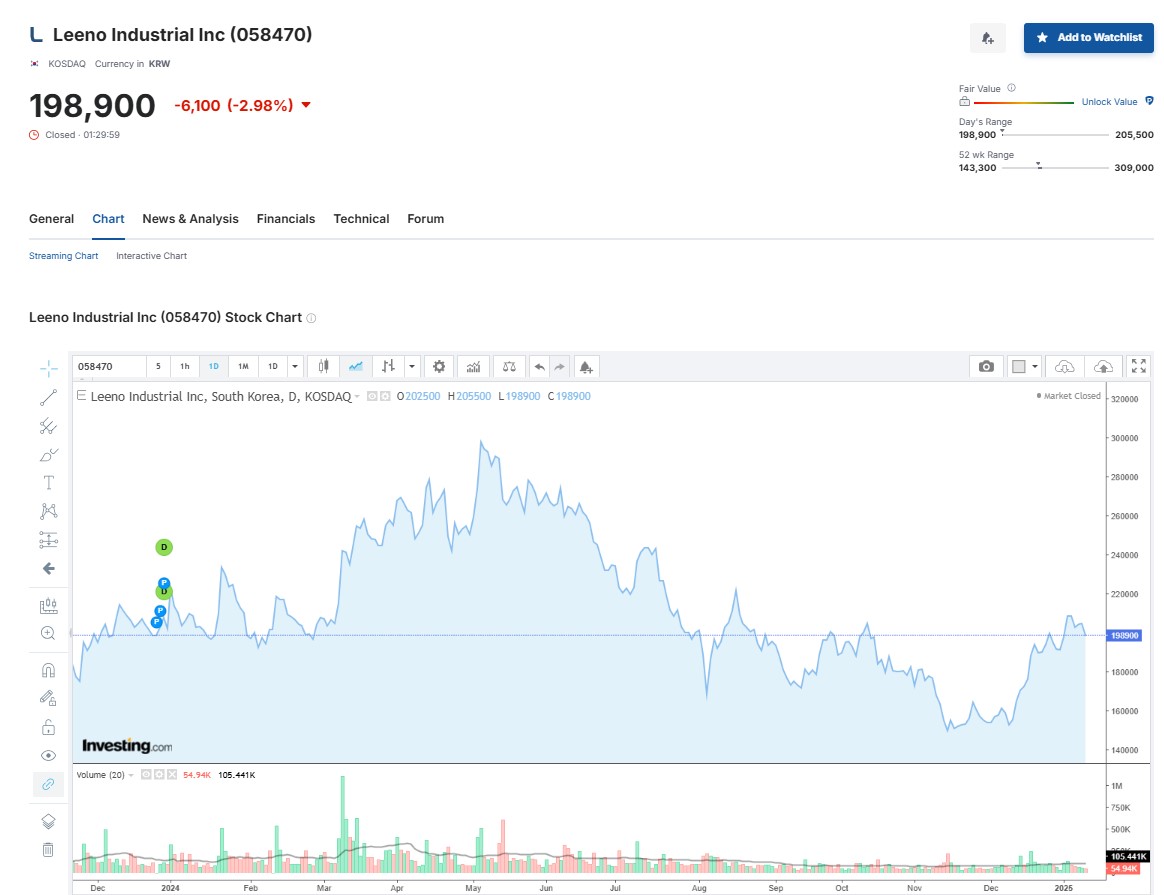Expand the time interval dropdown arrow
Viewport: 1164px width, 895px height.
pyautogui.click(x=295, y=367)
